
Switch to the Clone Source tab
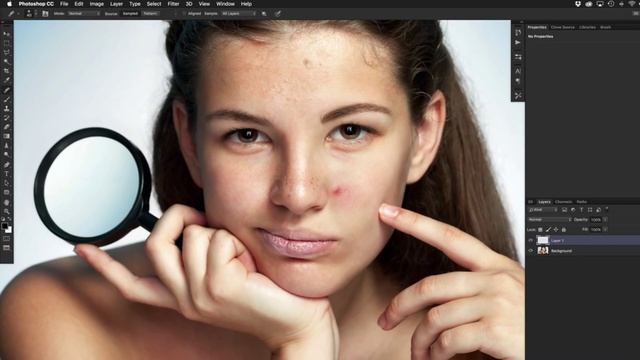562,27
